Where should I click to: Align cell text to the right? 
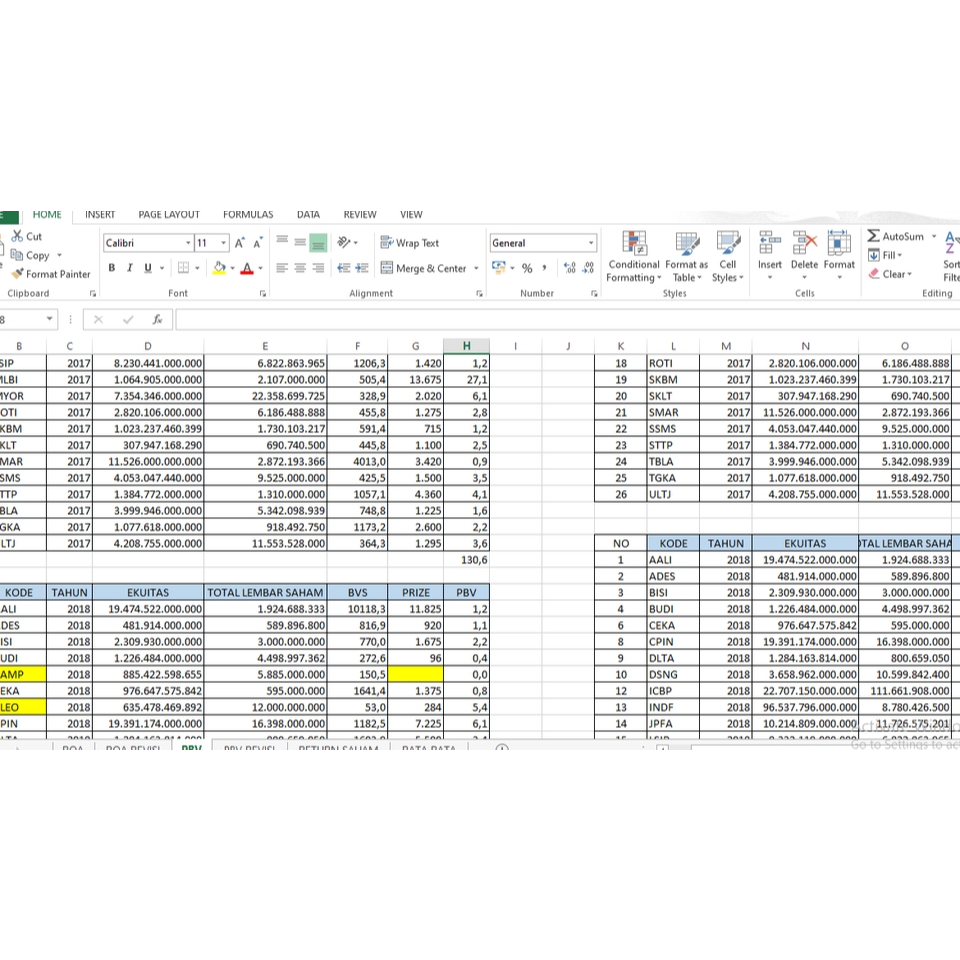(x=318, y=268)
